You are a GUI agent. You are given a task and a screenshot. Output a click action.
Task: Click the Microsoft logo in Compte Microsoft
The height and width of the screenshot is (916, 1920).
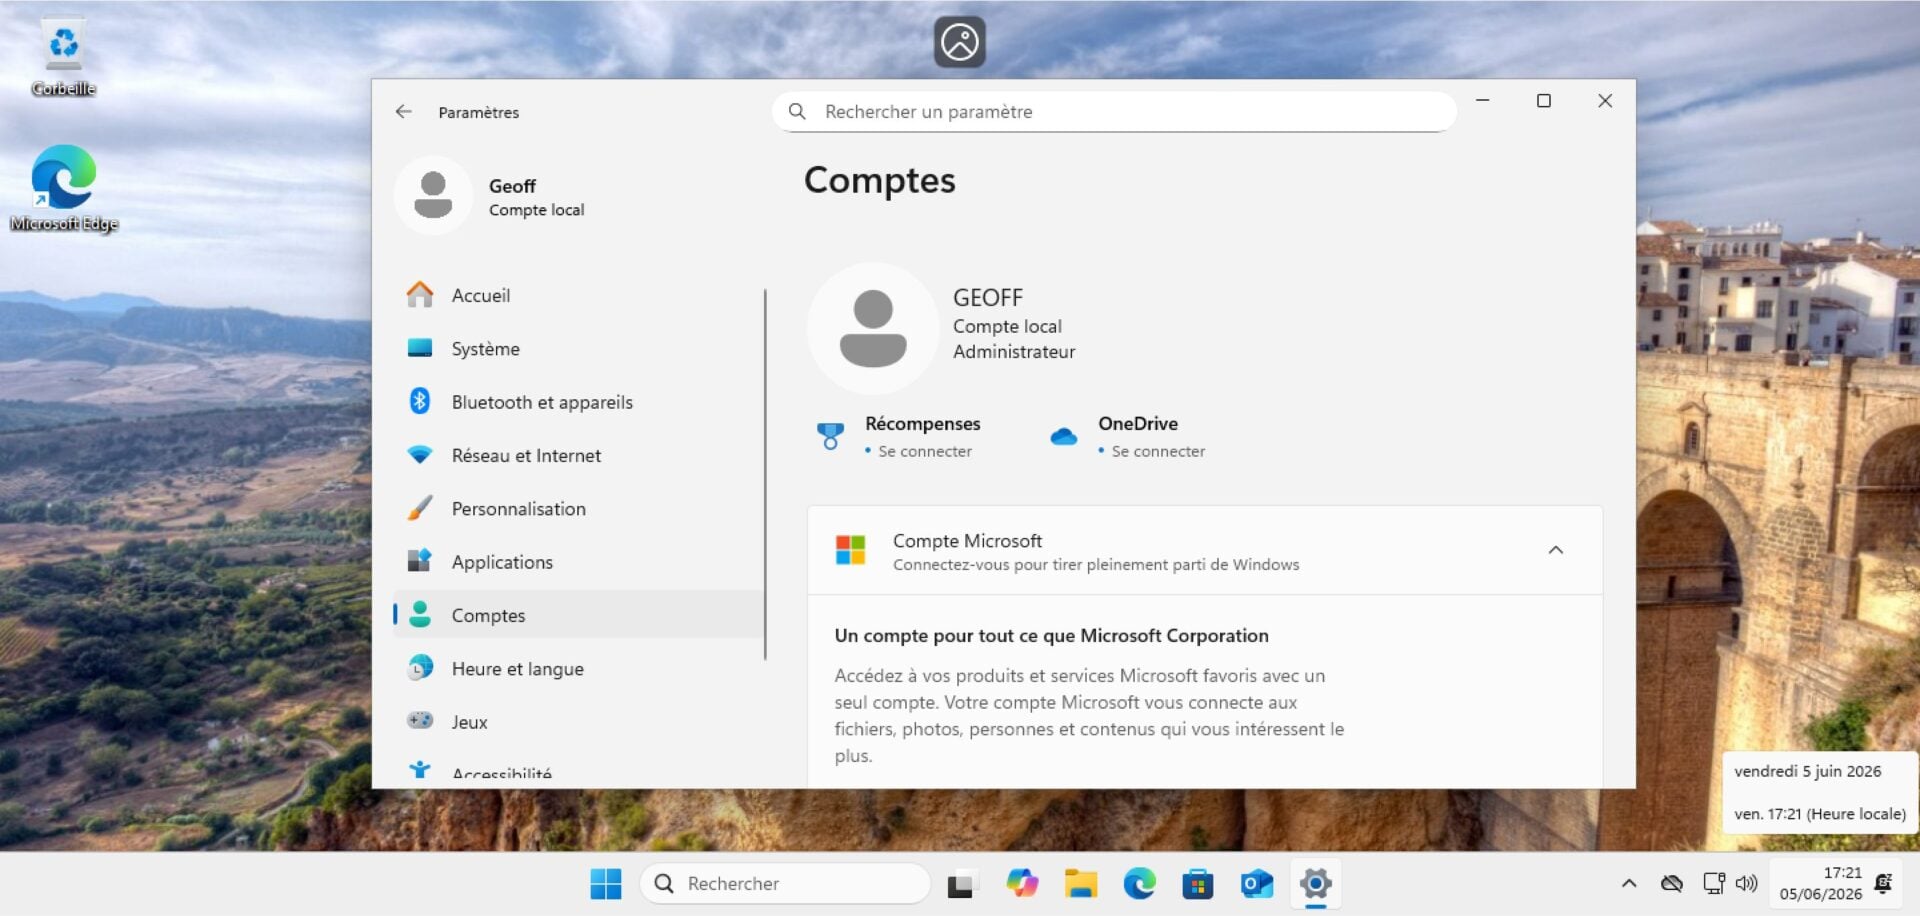851,550
